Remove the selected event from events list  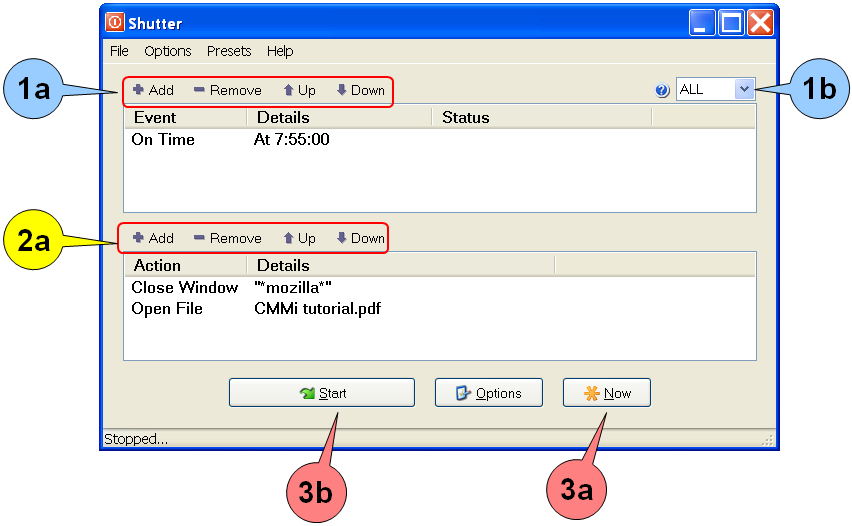[x=228, y=90]
